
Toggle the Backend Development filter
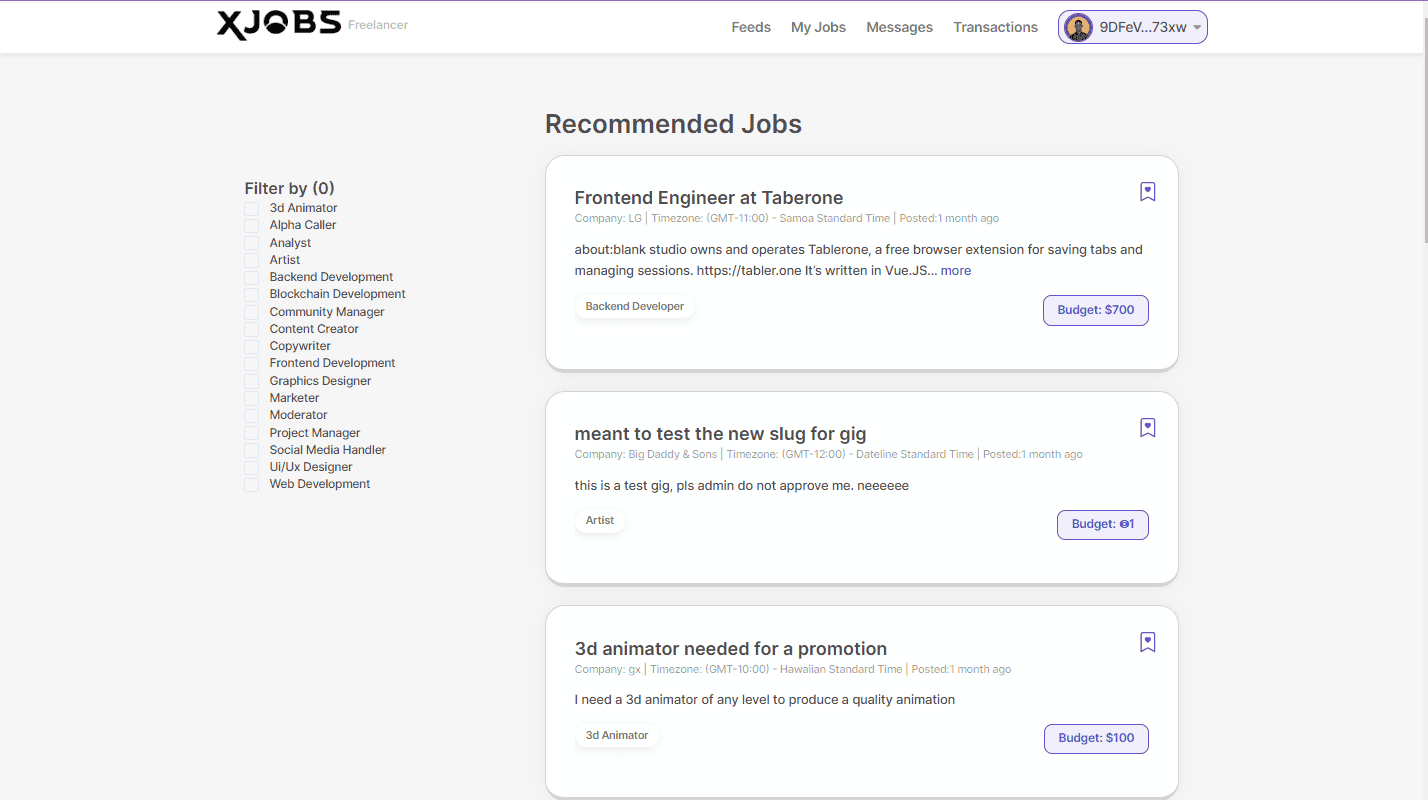click(x=252, y=277)
